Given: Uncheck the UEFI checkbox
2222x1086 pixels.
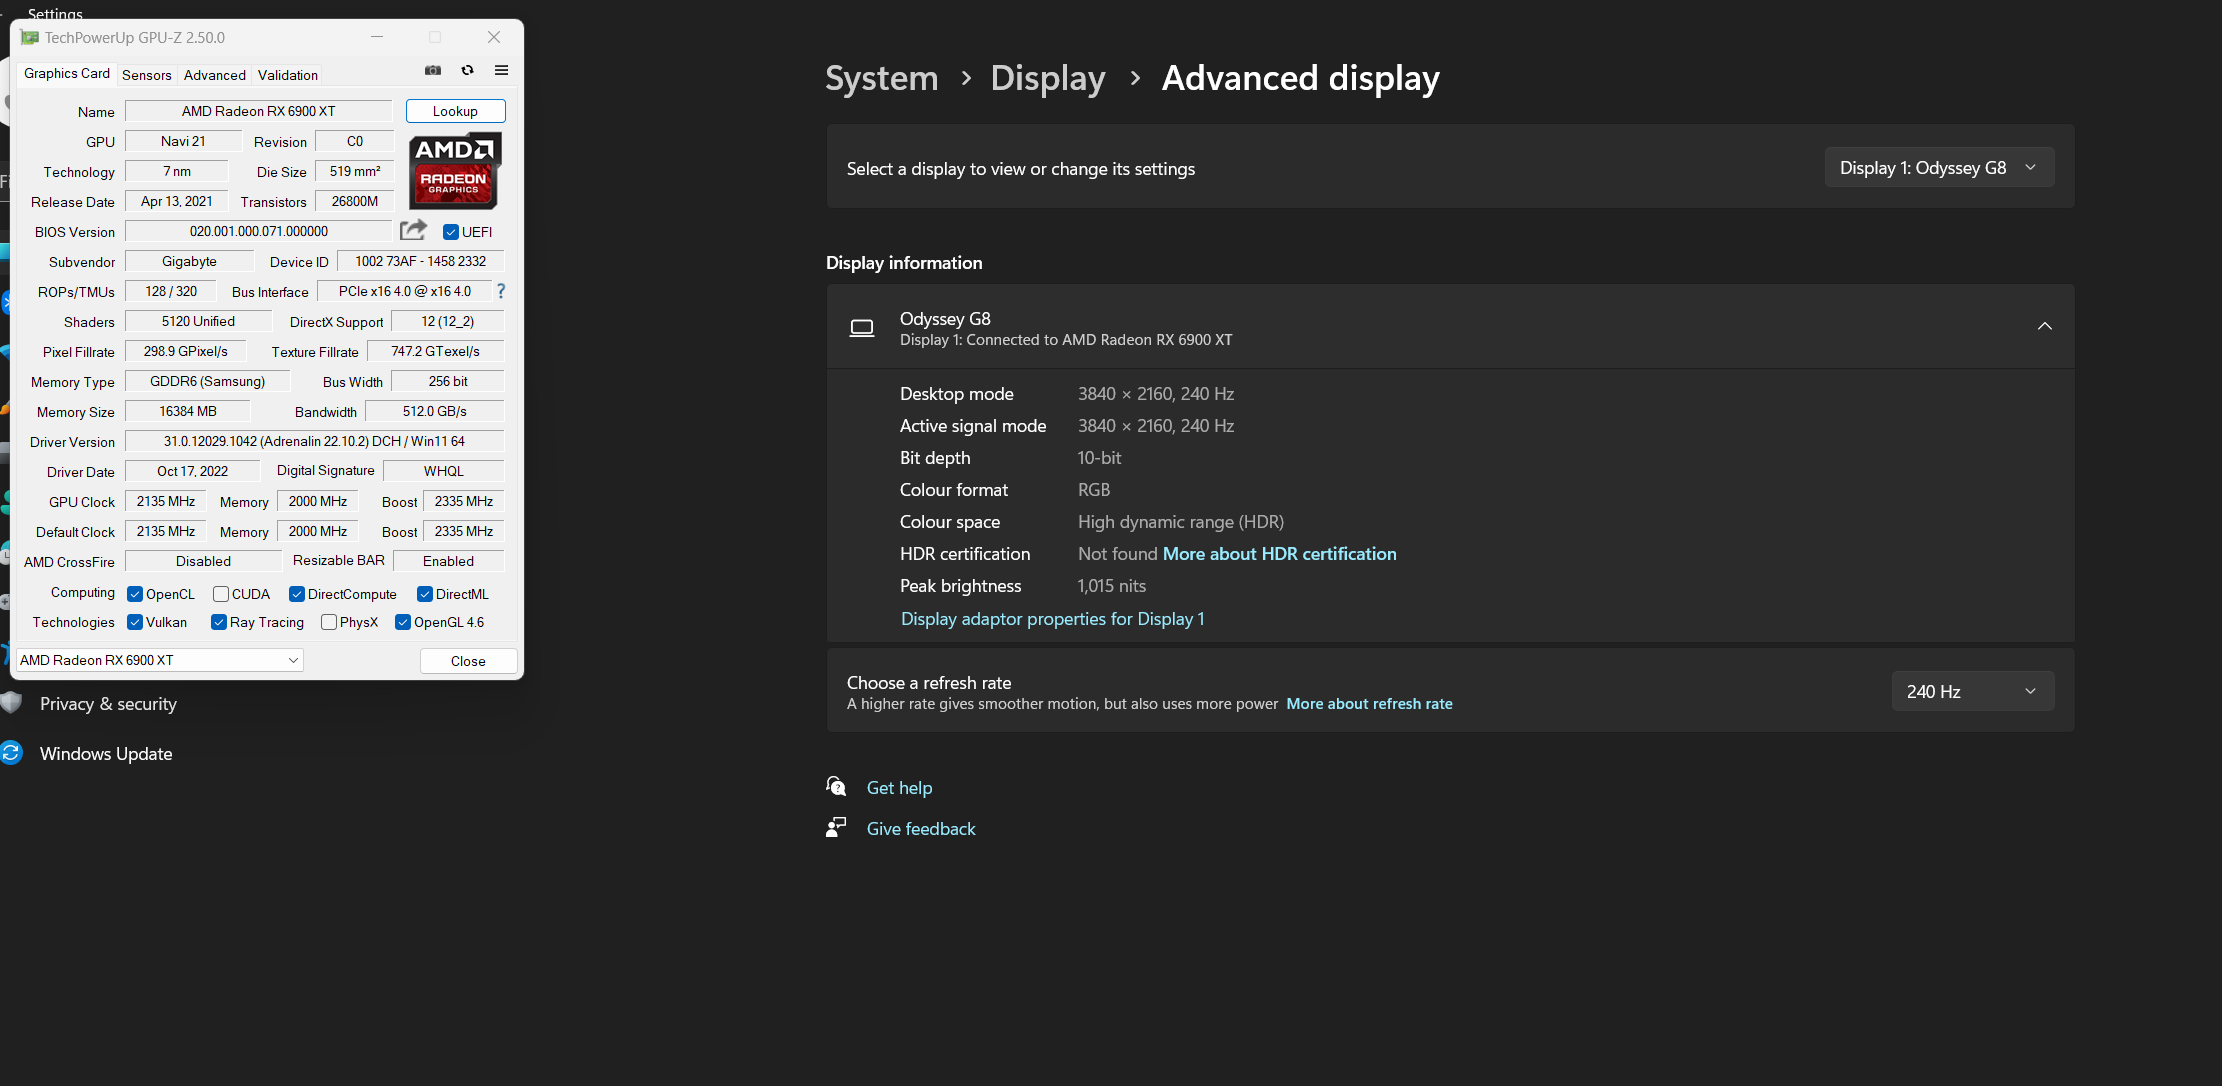Looking at the screenshot, I should (451, 231).
